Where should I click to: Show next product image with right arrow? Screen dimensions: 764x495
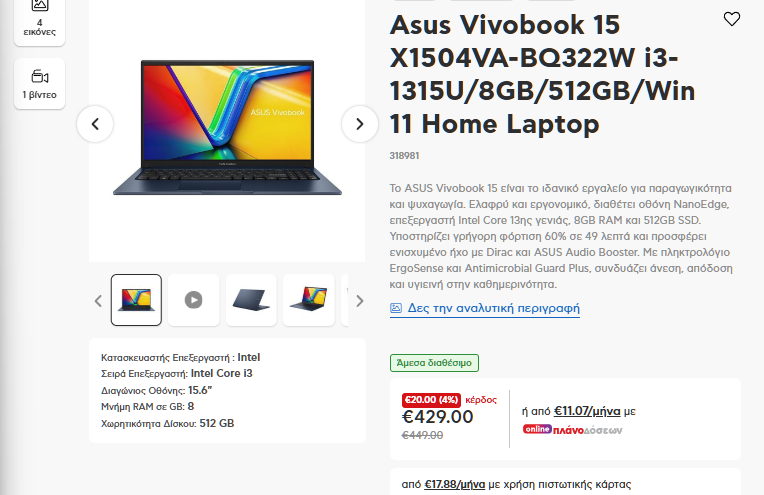coord(360,124)
